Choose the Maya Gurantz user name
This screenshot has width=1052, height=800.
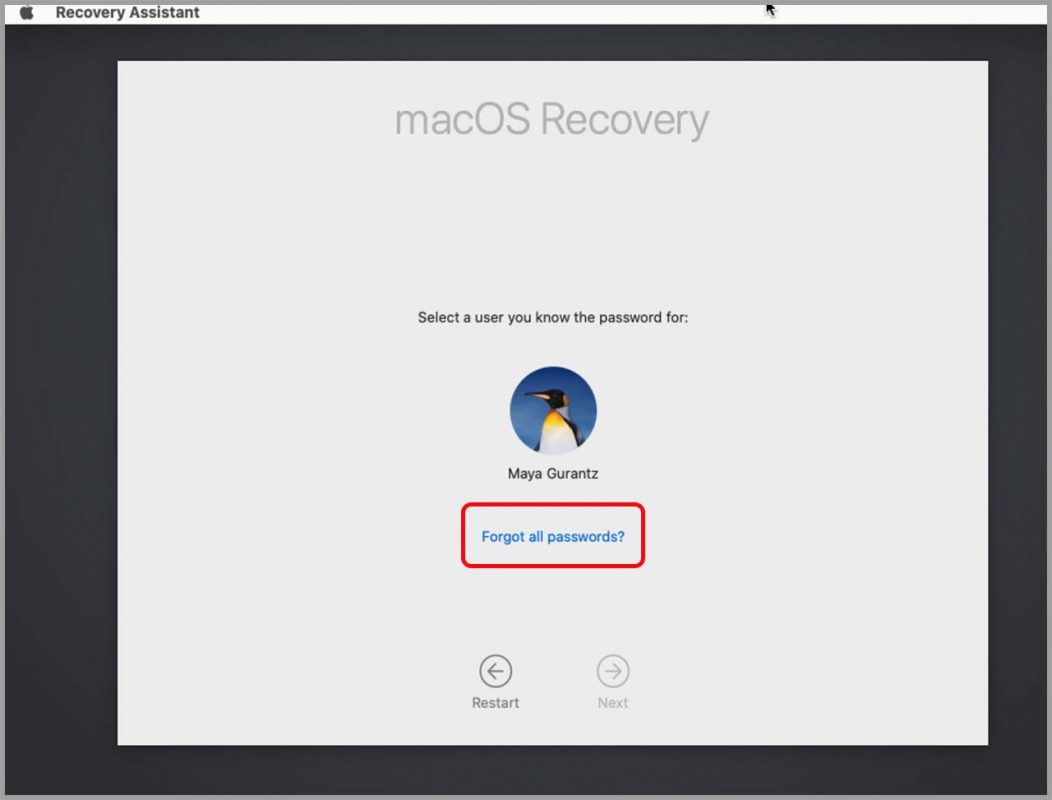pos(553,473)
